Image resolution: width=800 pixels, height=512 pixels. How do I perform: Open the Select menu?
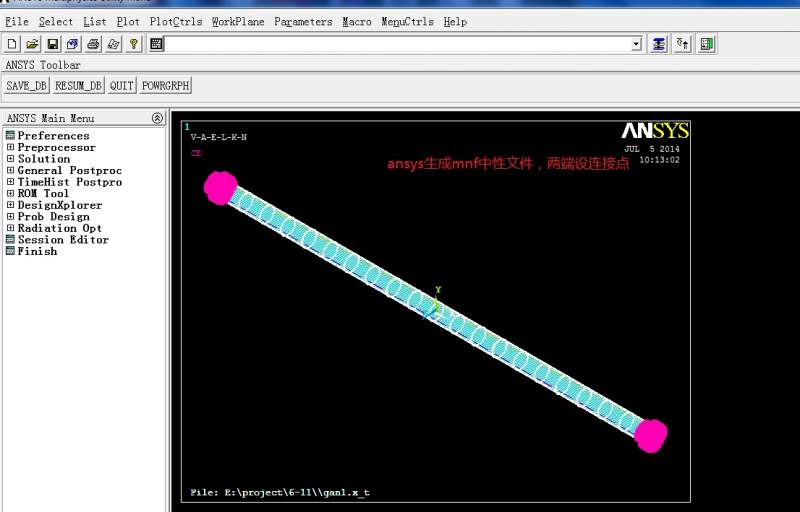pos(56,22)
